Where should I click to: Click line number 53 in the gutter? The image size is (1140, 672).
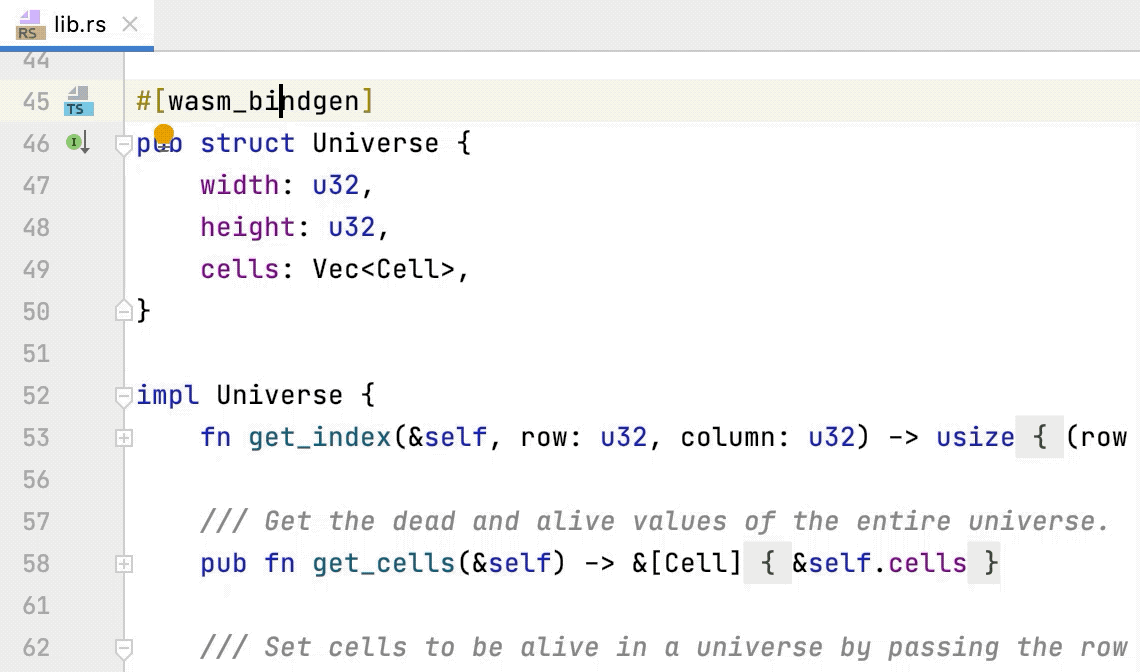point(36,438)
